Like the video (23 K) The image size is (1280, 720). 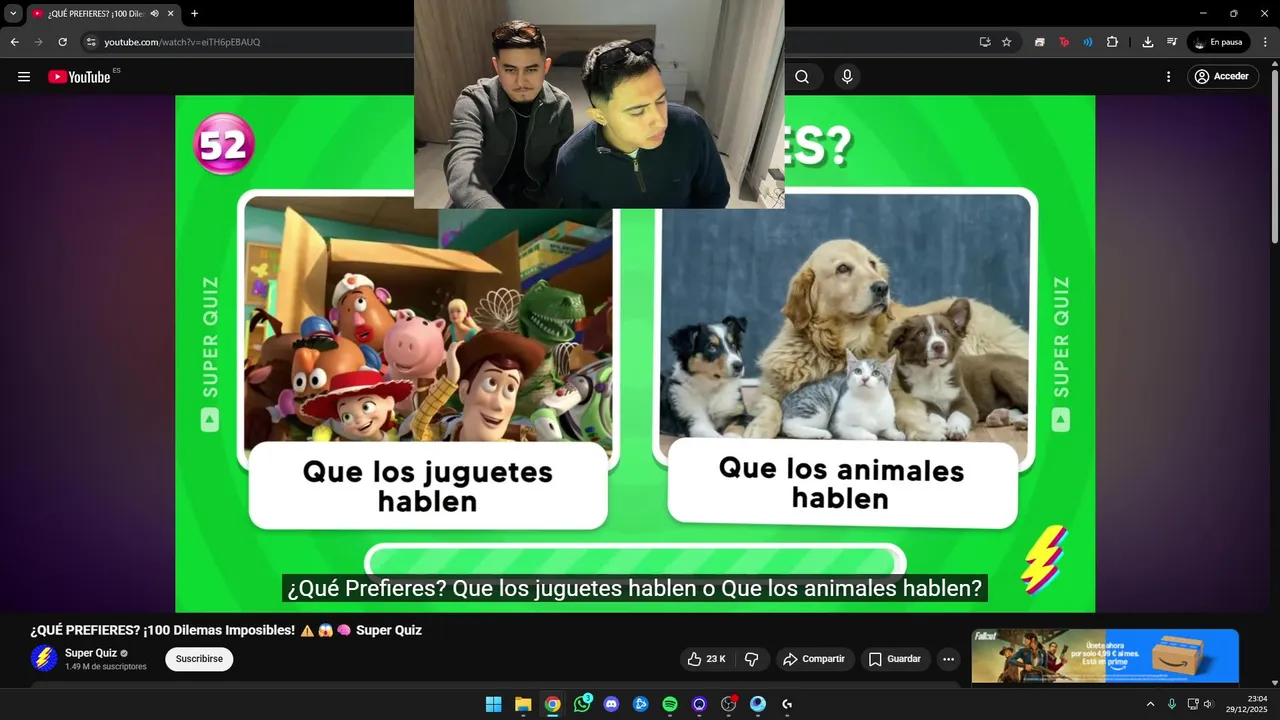[707, 659]
